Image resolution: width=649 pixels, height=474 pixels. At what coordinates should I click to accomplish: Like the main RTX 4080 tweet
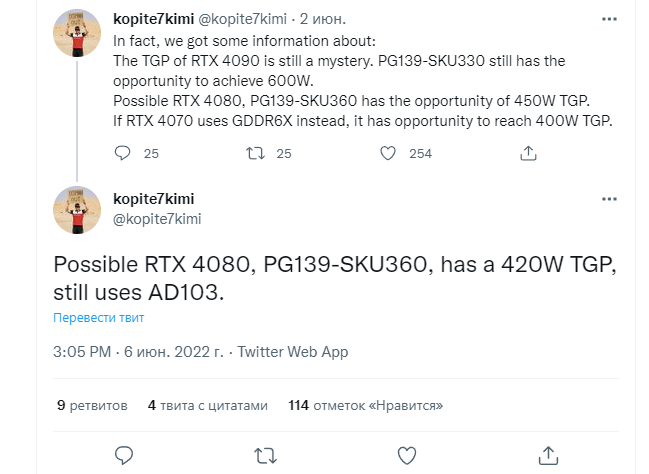pos(407,456)
